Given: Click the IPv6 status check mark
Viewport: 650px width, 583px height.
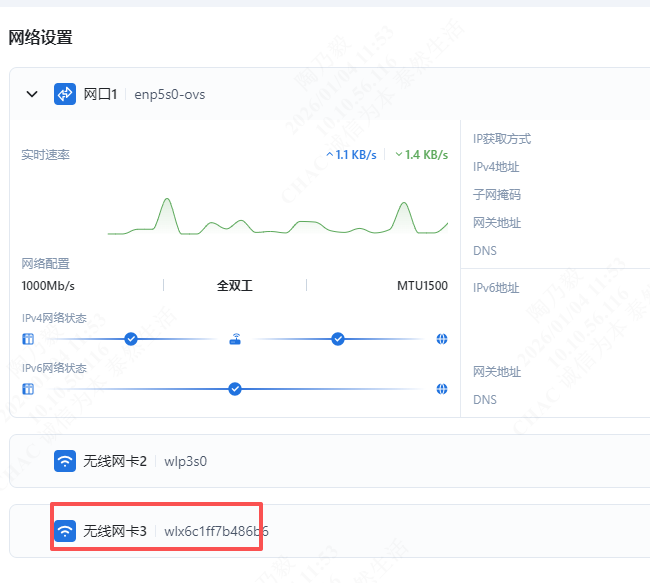Looking at the screenshot, I should pos(235,389).
